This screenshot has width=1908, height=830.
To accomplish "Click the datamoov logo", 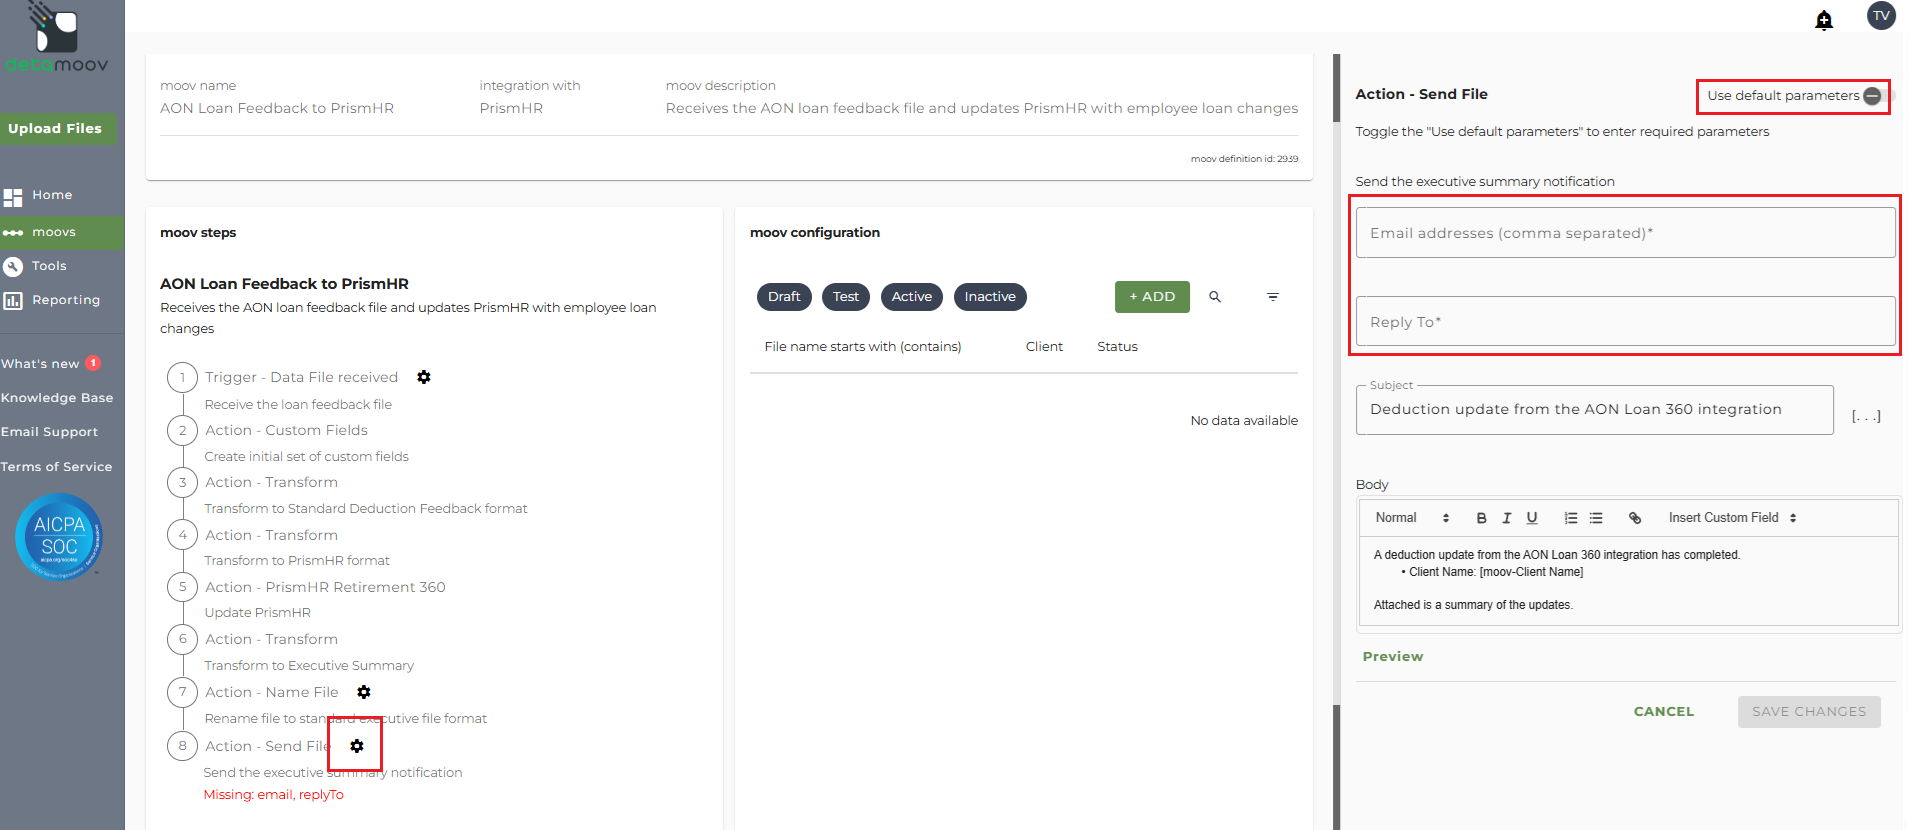I will pyautogui.click(x=57, y=38).
